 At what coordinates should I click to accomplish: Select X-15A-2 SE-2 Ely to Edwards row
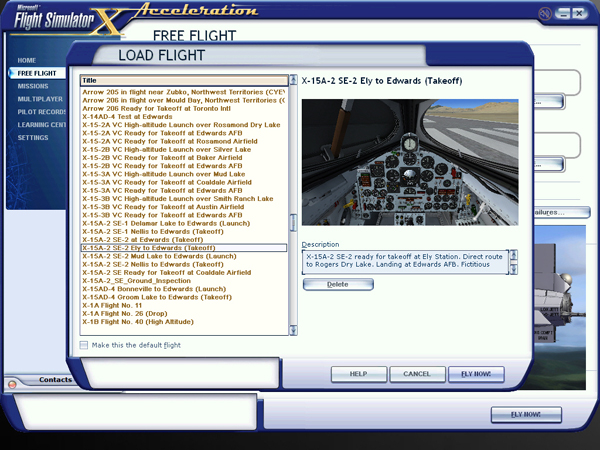click(184, 248)
